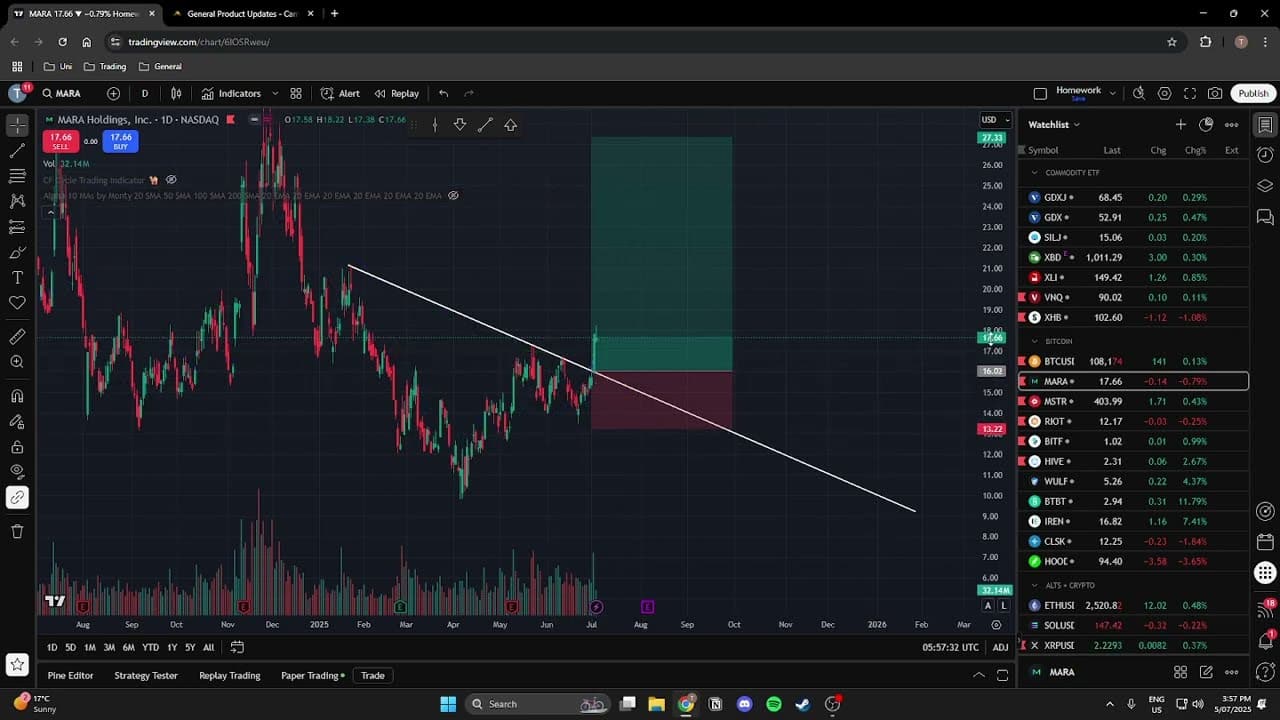Toggle the log scale L button
This screenshot has height=720, width=1280.
(x=1003, y=605)
